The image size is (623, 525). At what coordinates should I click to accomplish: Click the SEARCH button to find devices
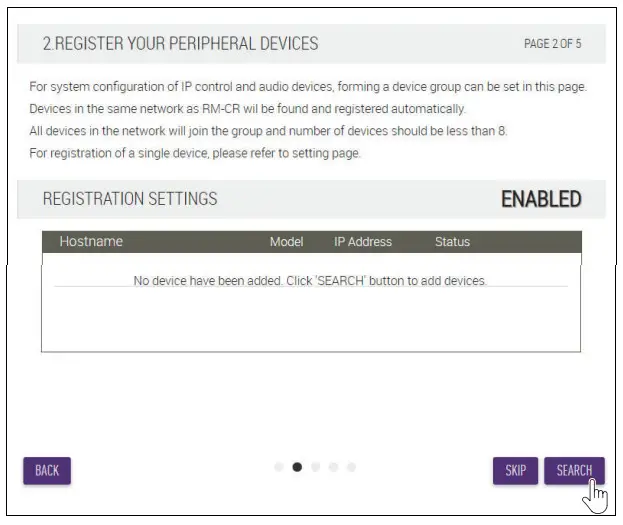tap(574, 470)
